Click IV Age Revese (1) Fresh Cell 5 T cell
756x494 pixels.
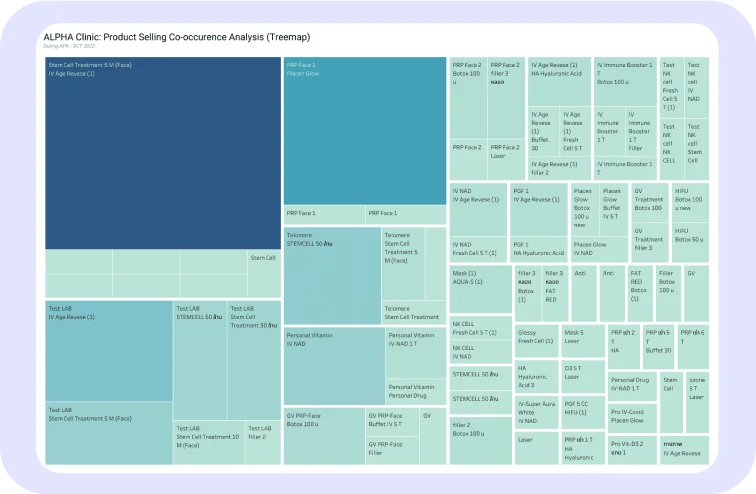coord(576,131)
